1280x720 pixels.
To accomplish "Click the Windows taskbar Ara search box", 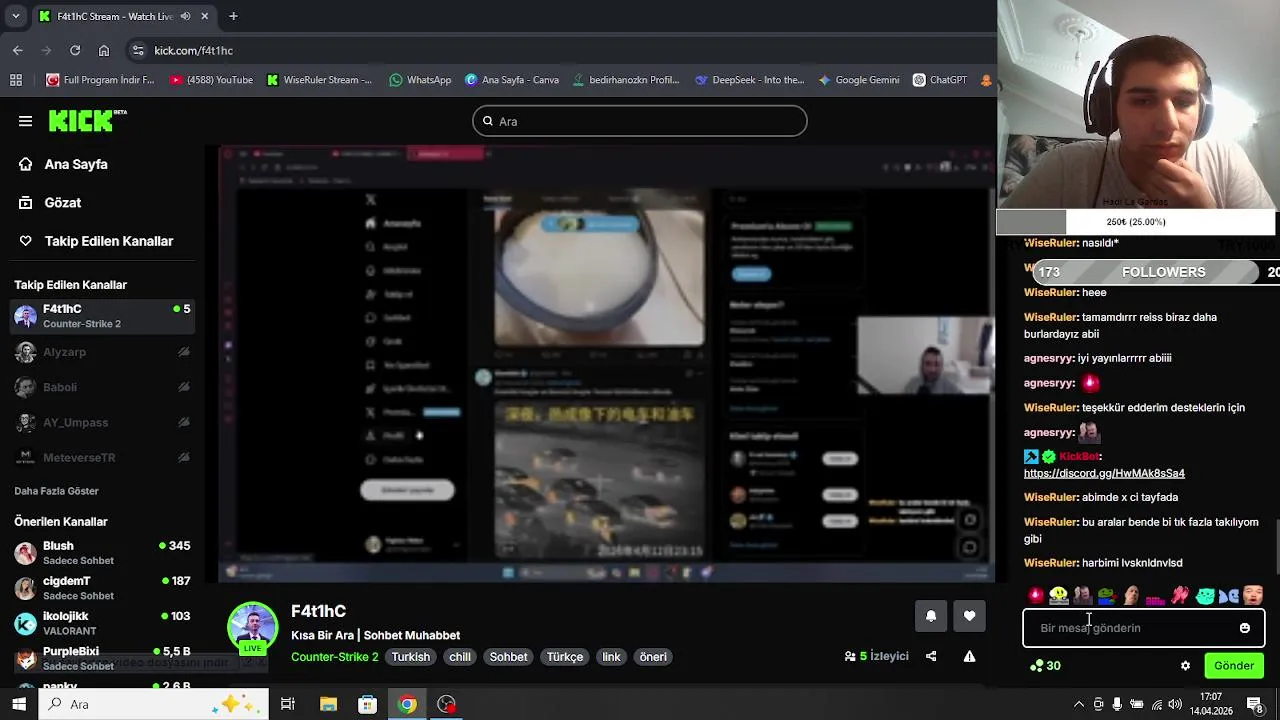I will [x=154, y=704].
